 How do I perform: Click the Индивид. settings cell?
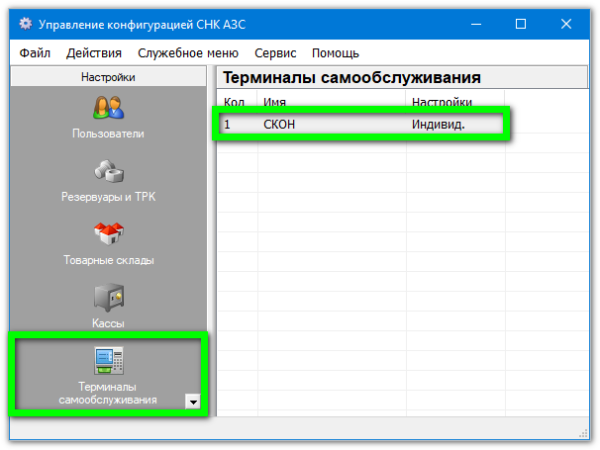point(438,125)
